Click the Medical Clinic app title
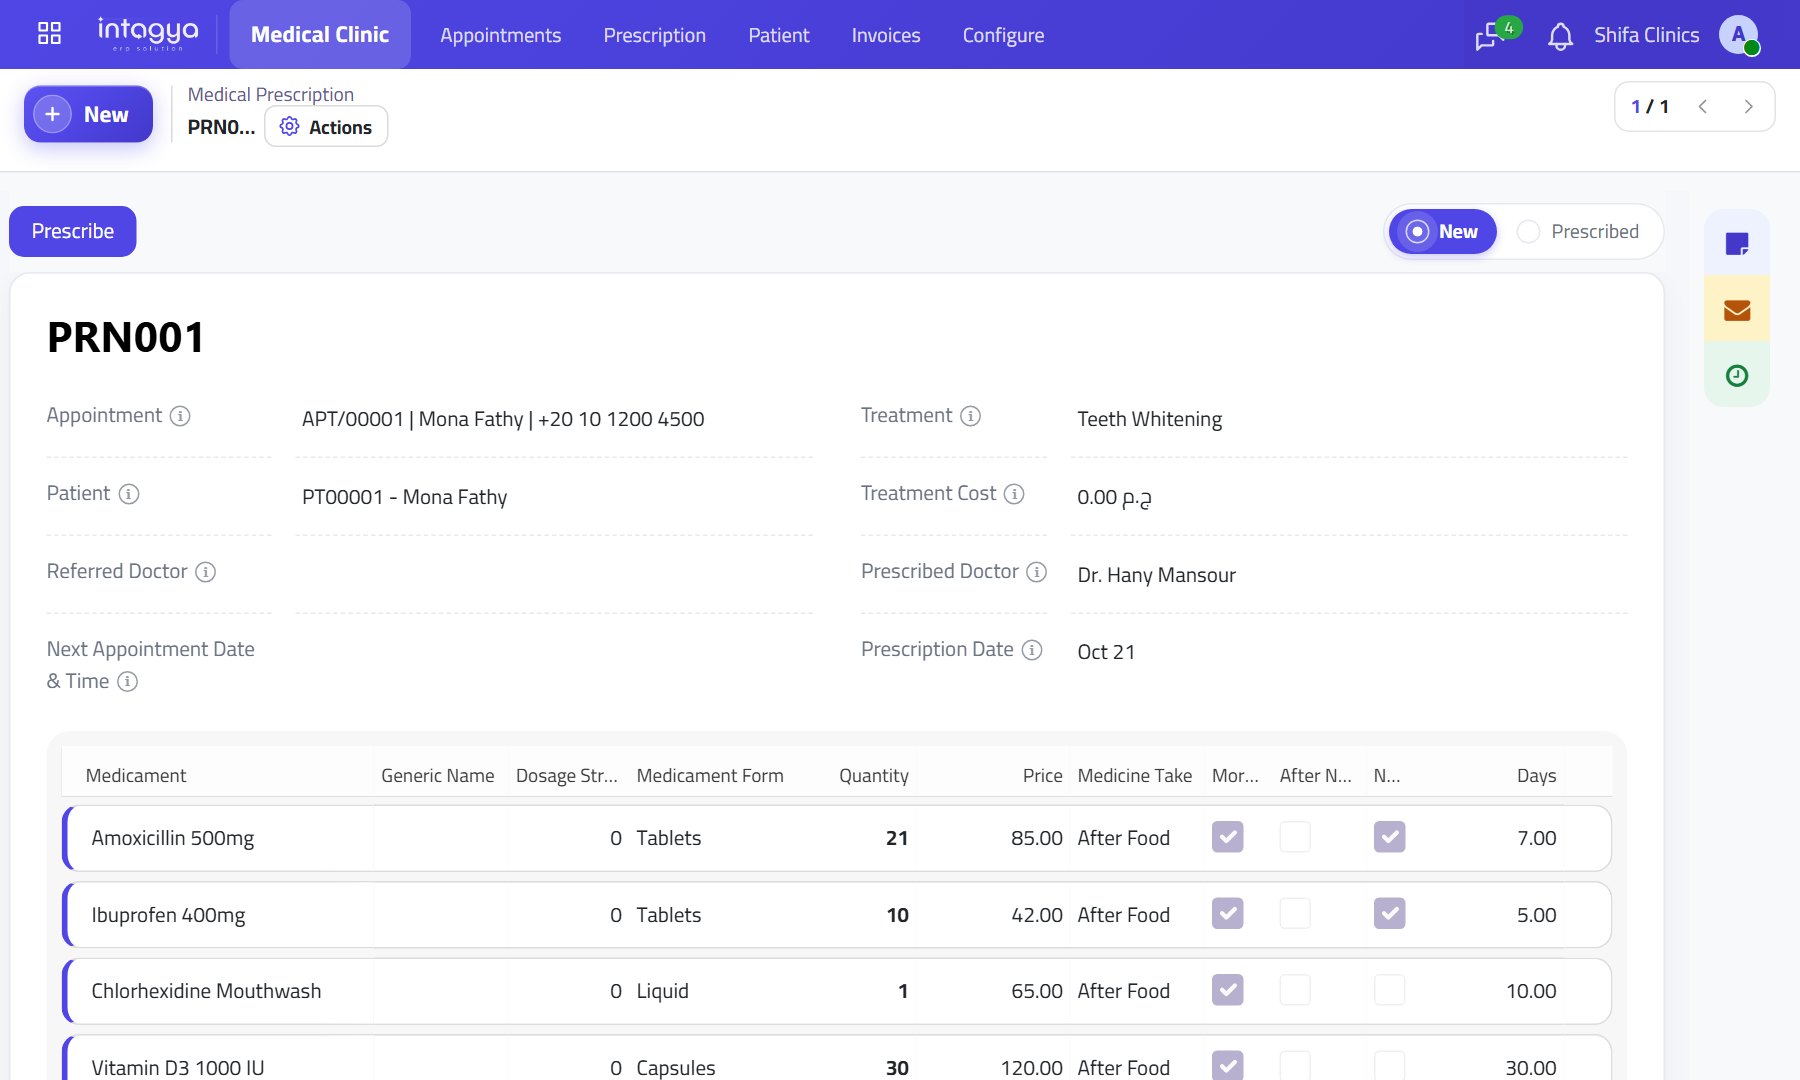The height and width of the screenshot is (1080, 1800). 320,34
